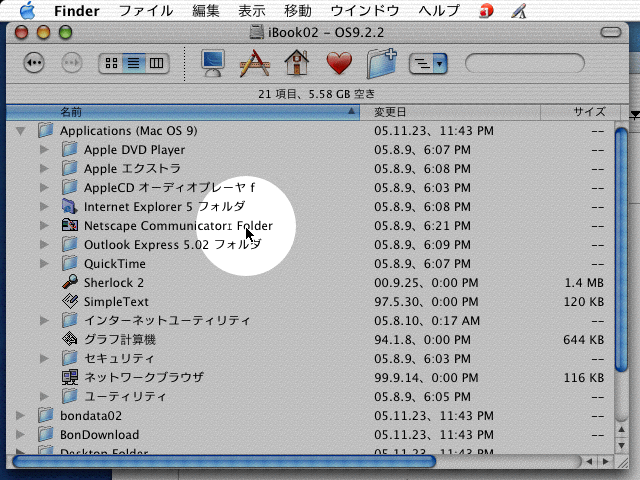Click the pen menu bar icon
The width and height of the screenshot is (640, 480).
pyautogui.click(x=518, y=11)
